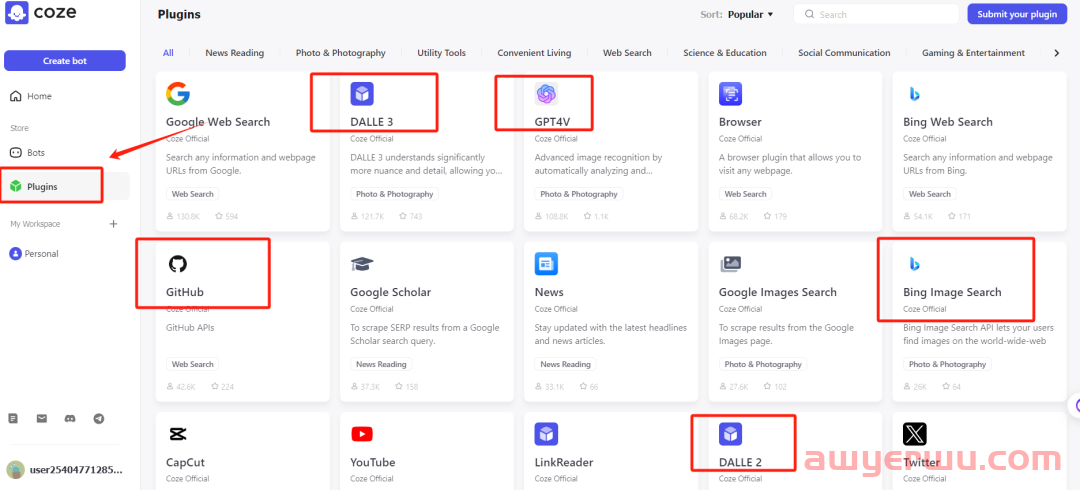1080x490 pixels.
Task: Click the username text at bottom left
Action: pyautogui.click(x=76, y=470)
